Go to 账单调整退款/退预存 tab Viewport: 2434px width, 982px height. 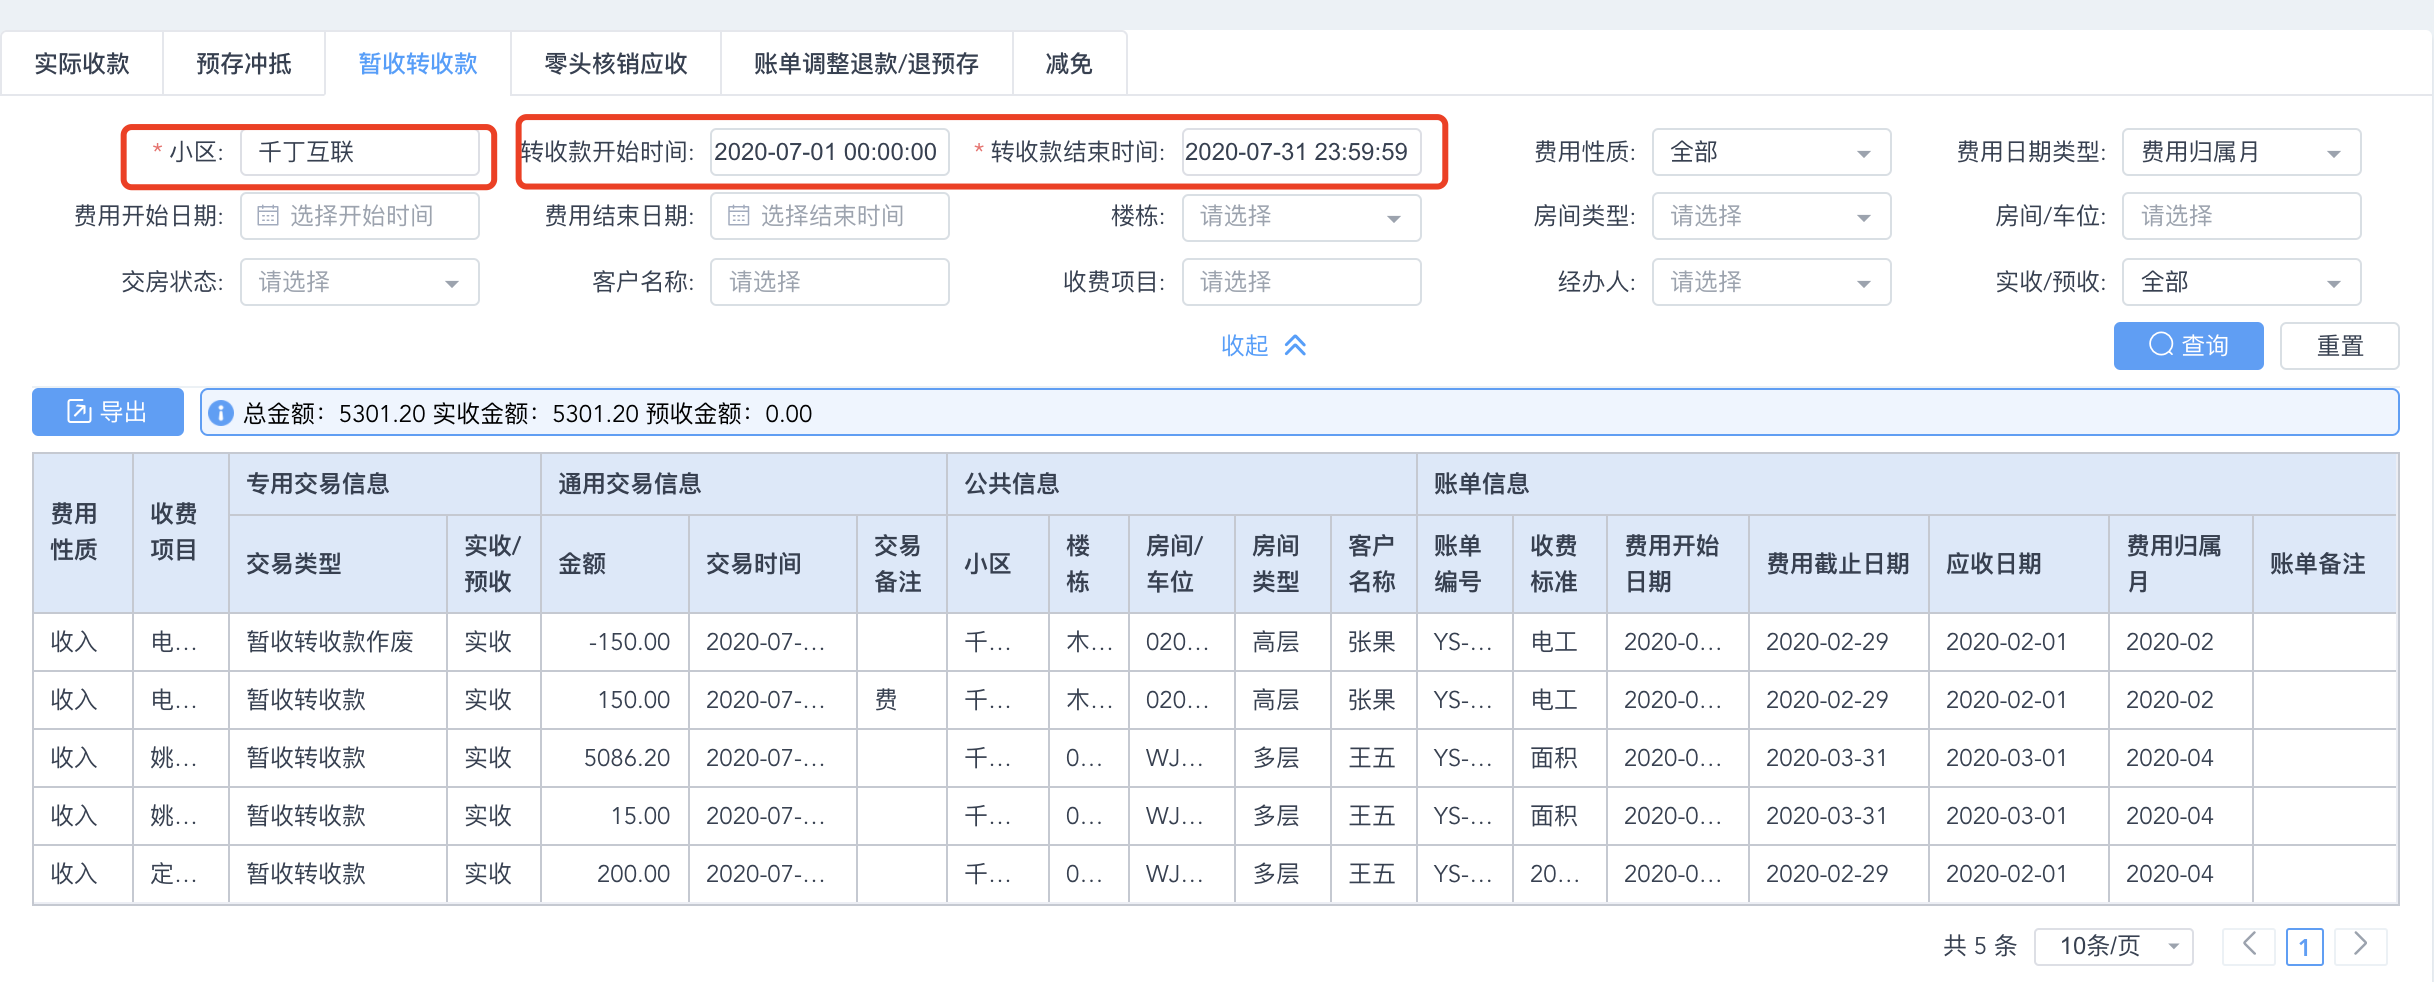pyautogui.click(x=866, y=64)
